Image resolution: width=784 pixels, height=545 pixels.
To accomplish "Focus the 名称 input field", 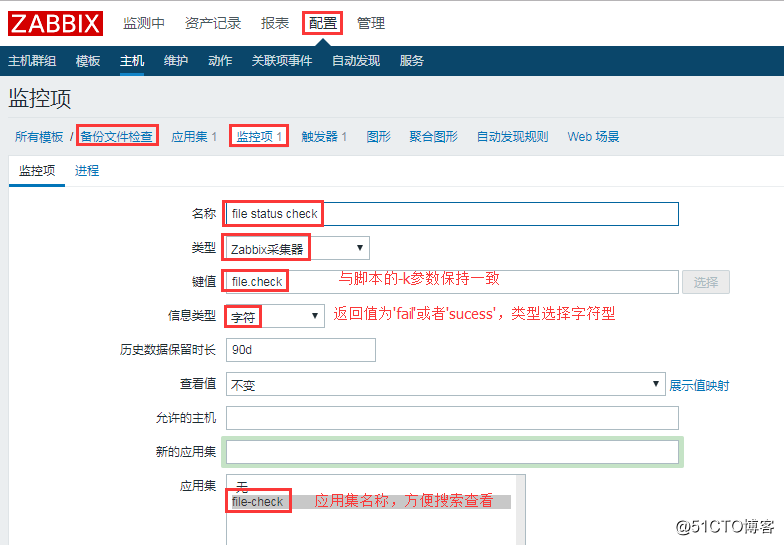I will click(452, 214).
